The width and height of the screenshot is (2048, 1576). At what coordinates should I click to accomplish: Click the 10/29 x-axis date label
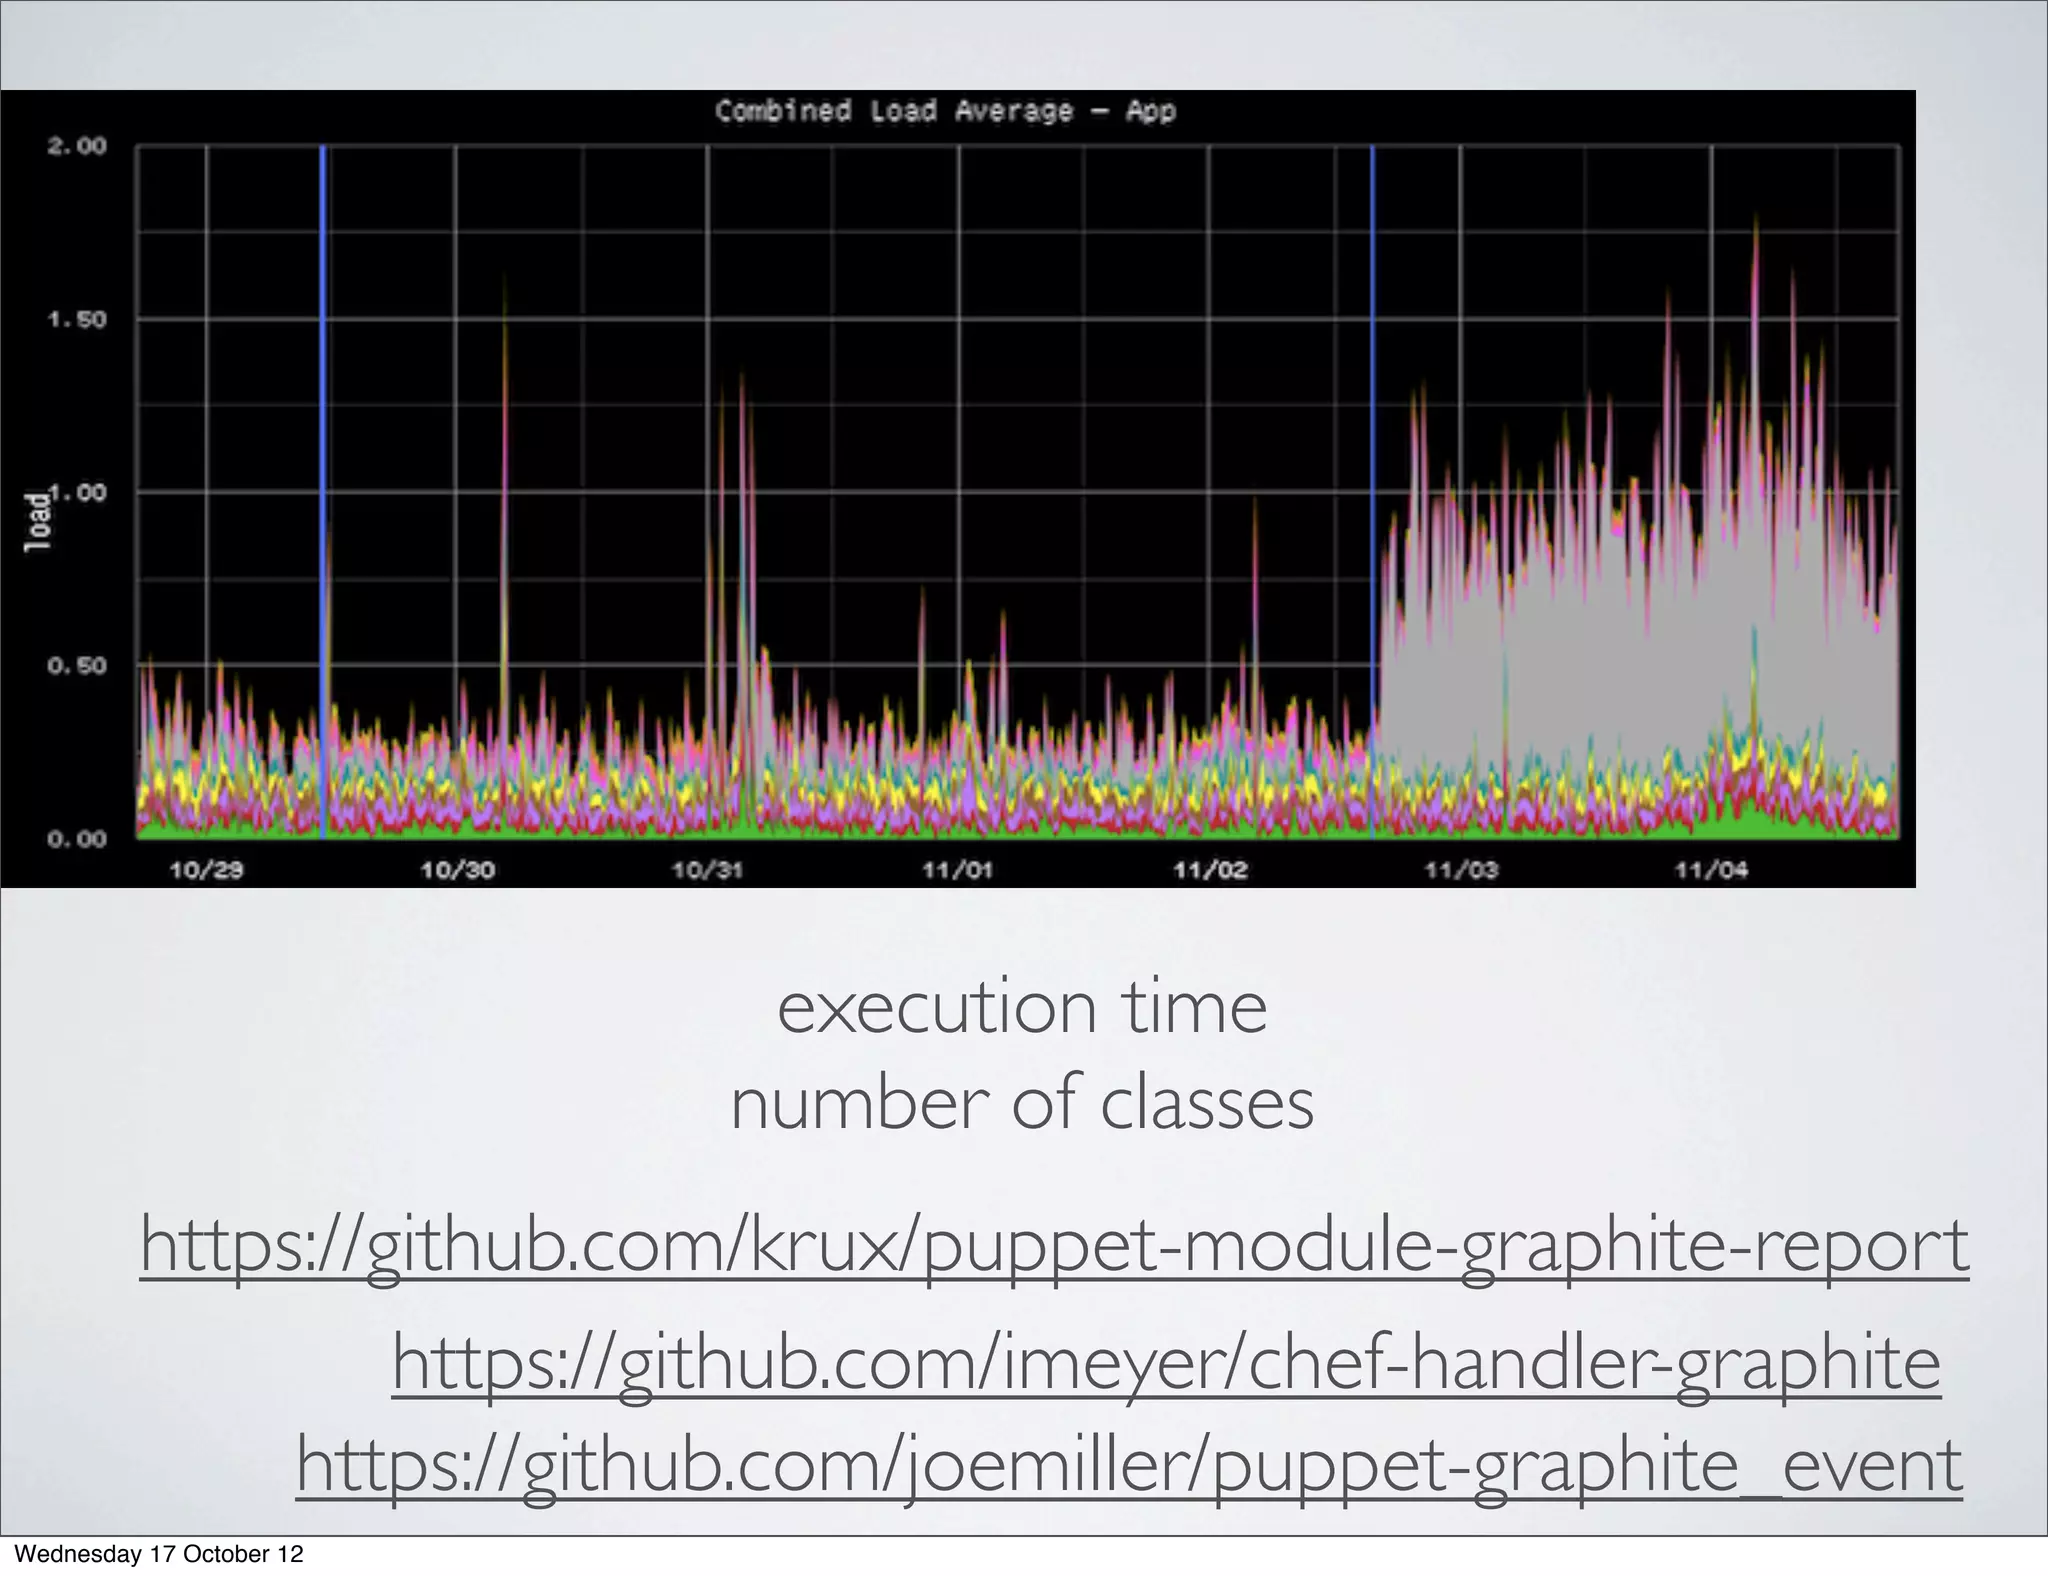coord(206,869)
